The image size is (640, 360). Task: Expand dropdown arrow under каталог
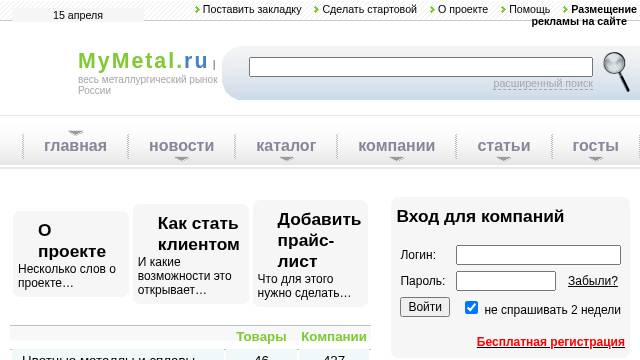point(287,159)
